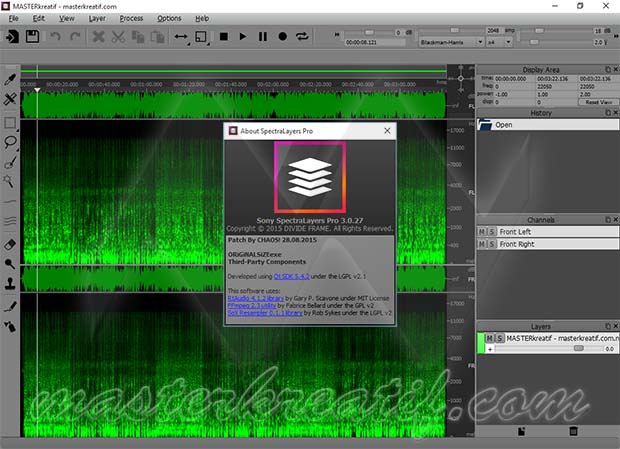Solo the MASTERkreatif layer
Screen dimensions: 620x449
500,338
